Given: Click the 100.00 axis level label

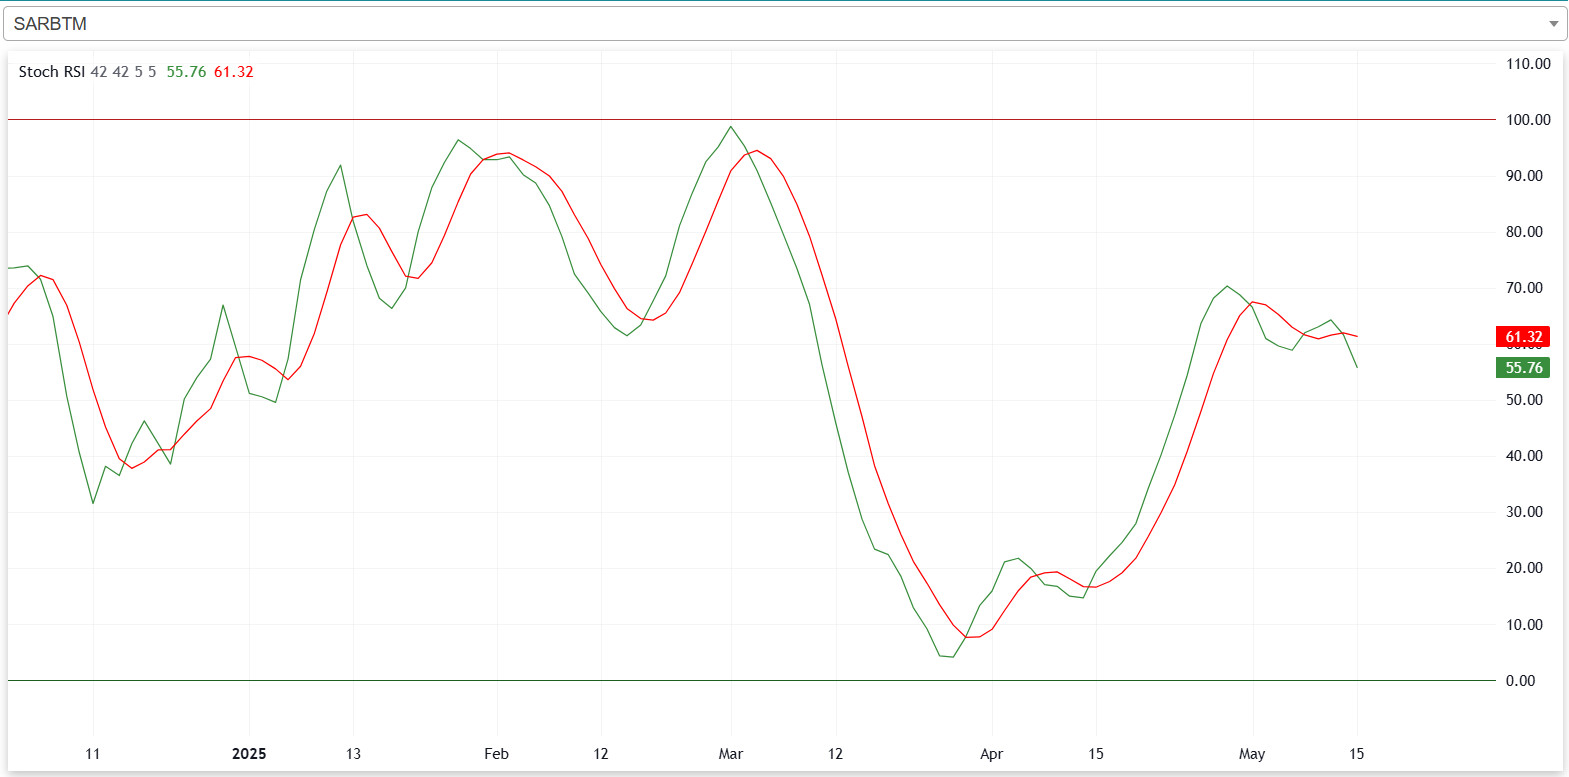Looking at the screenshot, I should pos(1528,120).
